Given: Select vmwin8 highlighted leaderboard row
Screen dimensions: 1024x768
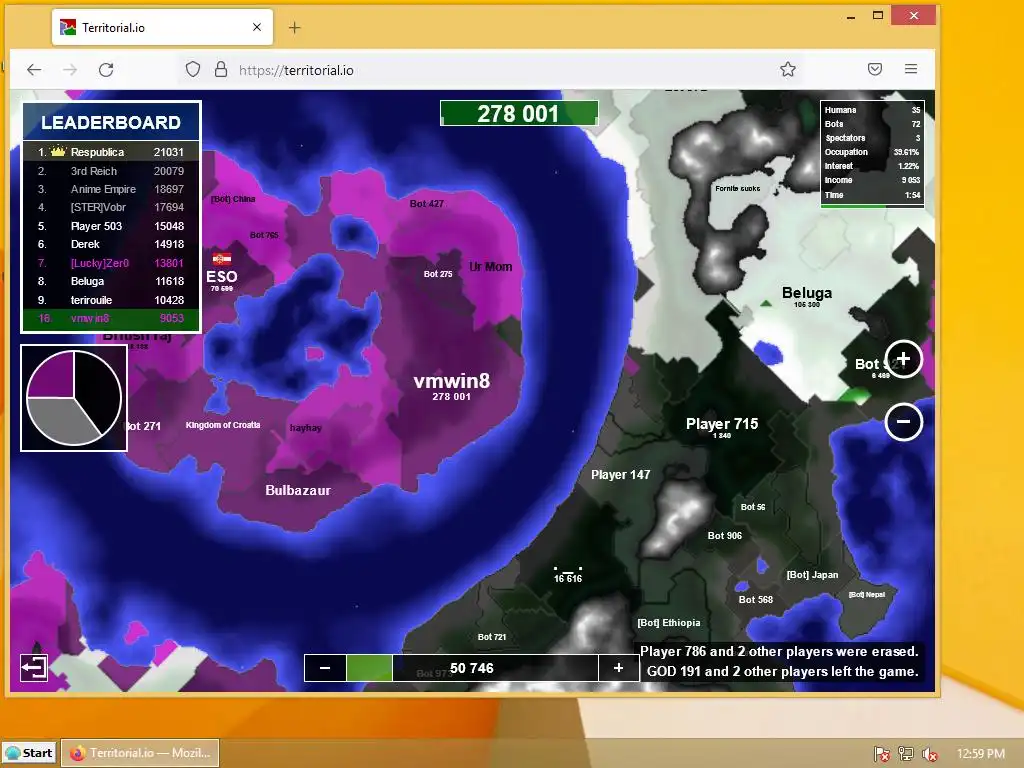Looking at the screenshot, I should click(x=111, y=319).
